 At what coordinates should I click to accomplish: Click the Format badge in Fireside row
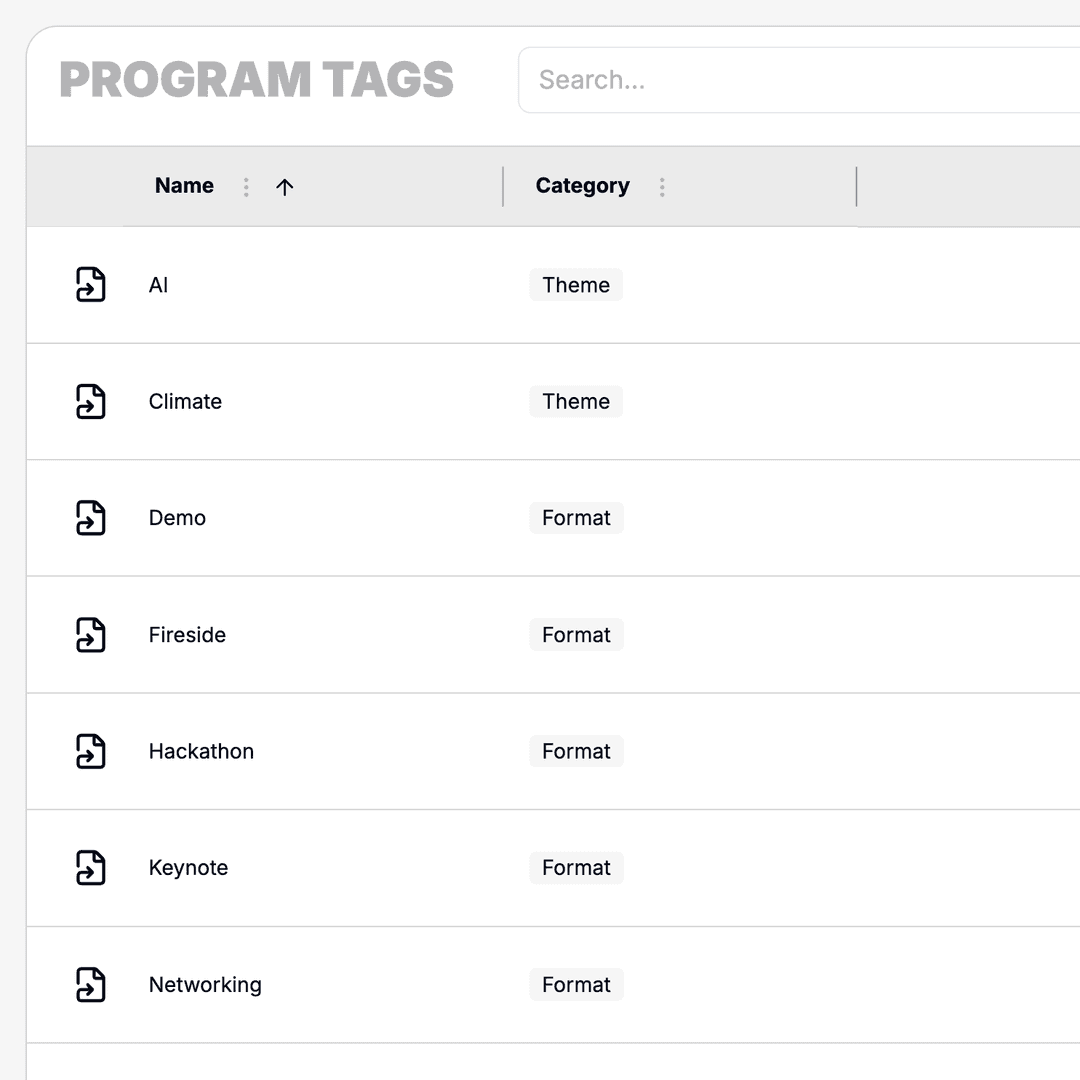577,634
